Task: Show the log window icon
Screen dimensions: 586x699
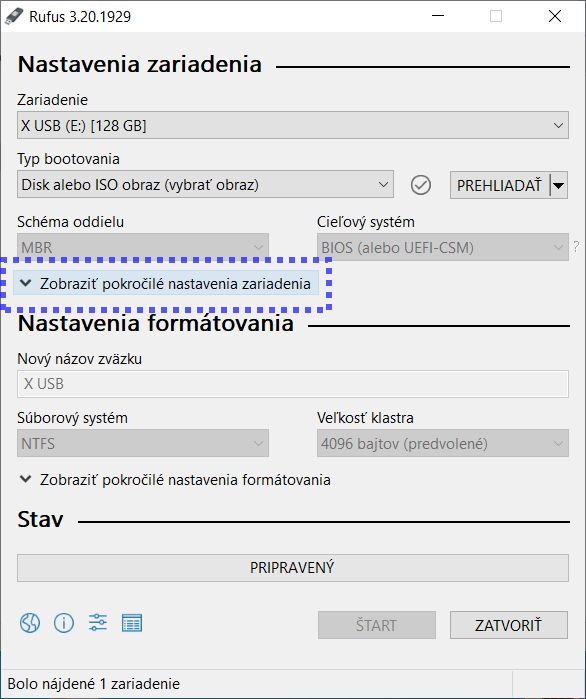Action: [x=132, y=623]
